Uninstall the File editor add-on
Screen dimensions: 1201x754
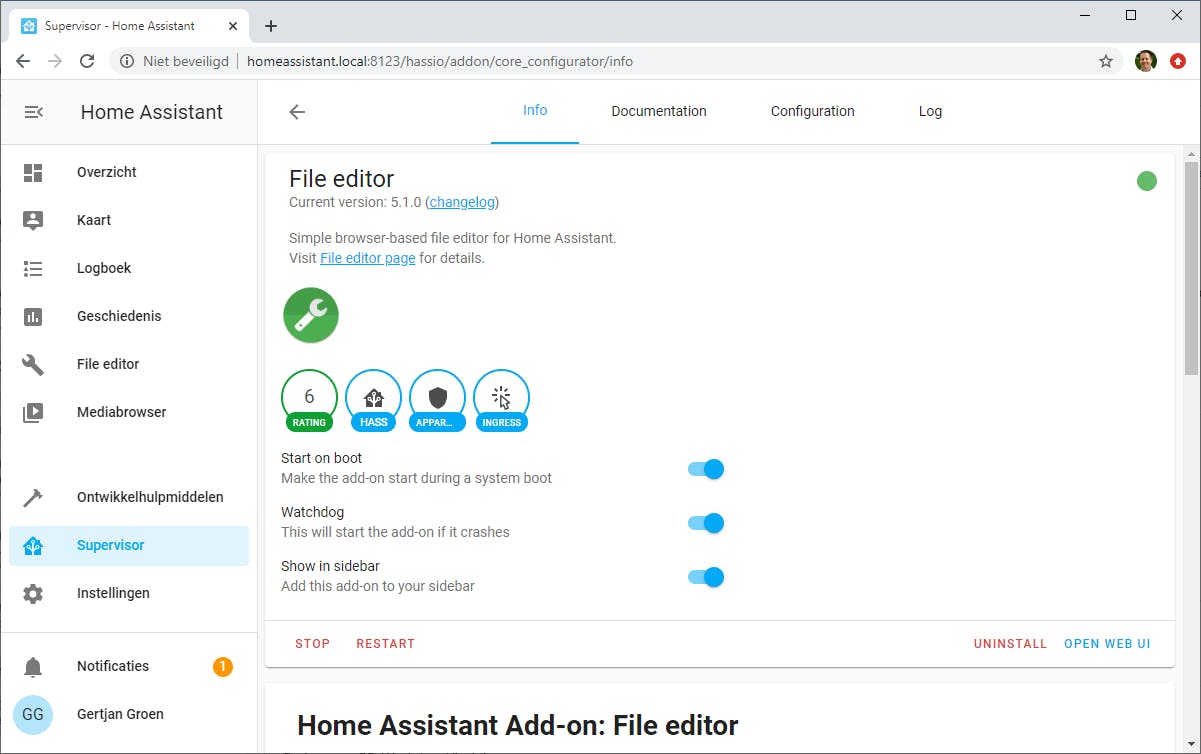(x=1010, y=644)
